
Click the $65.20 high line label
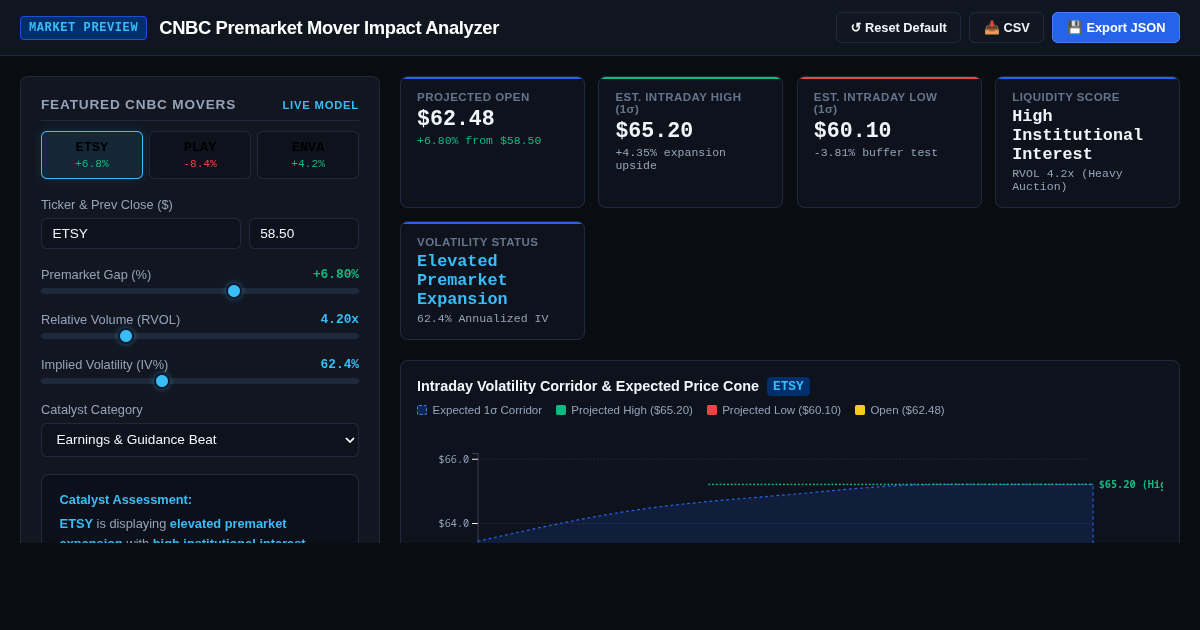tap(1130, 484)
